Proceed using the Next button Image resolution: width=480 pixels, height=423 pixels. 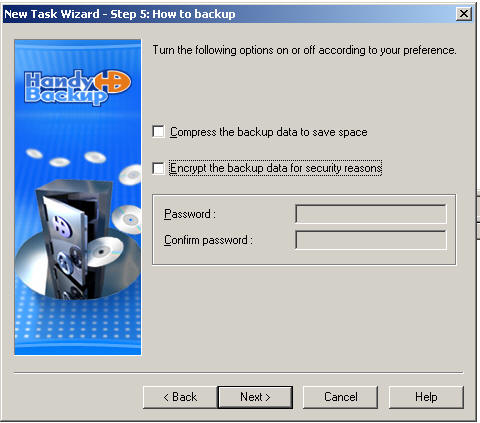255,397
